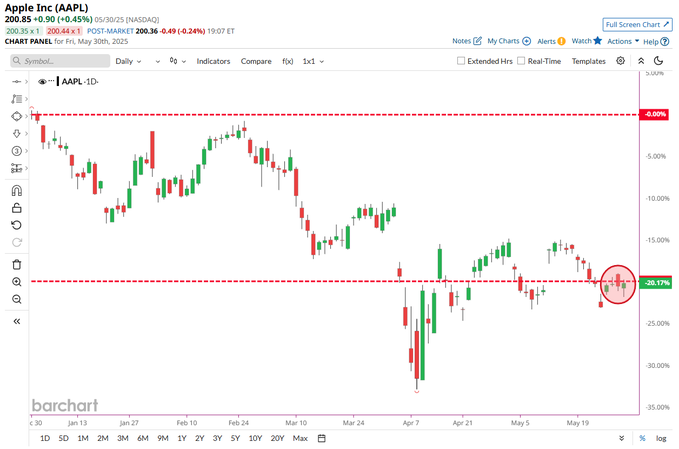Select the 1D time range
Screen dimensions: 679x449
(x=45, y=439)
